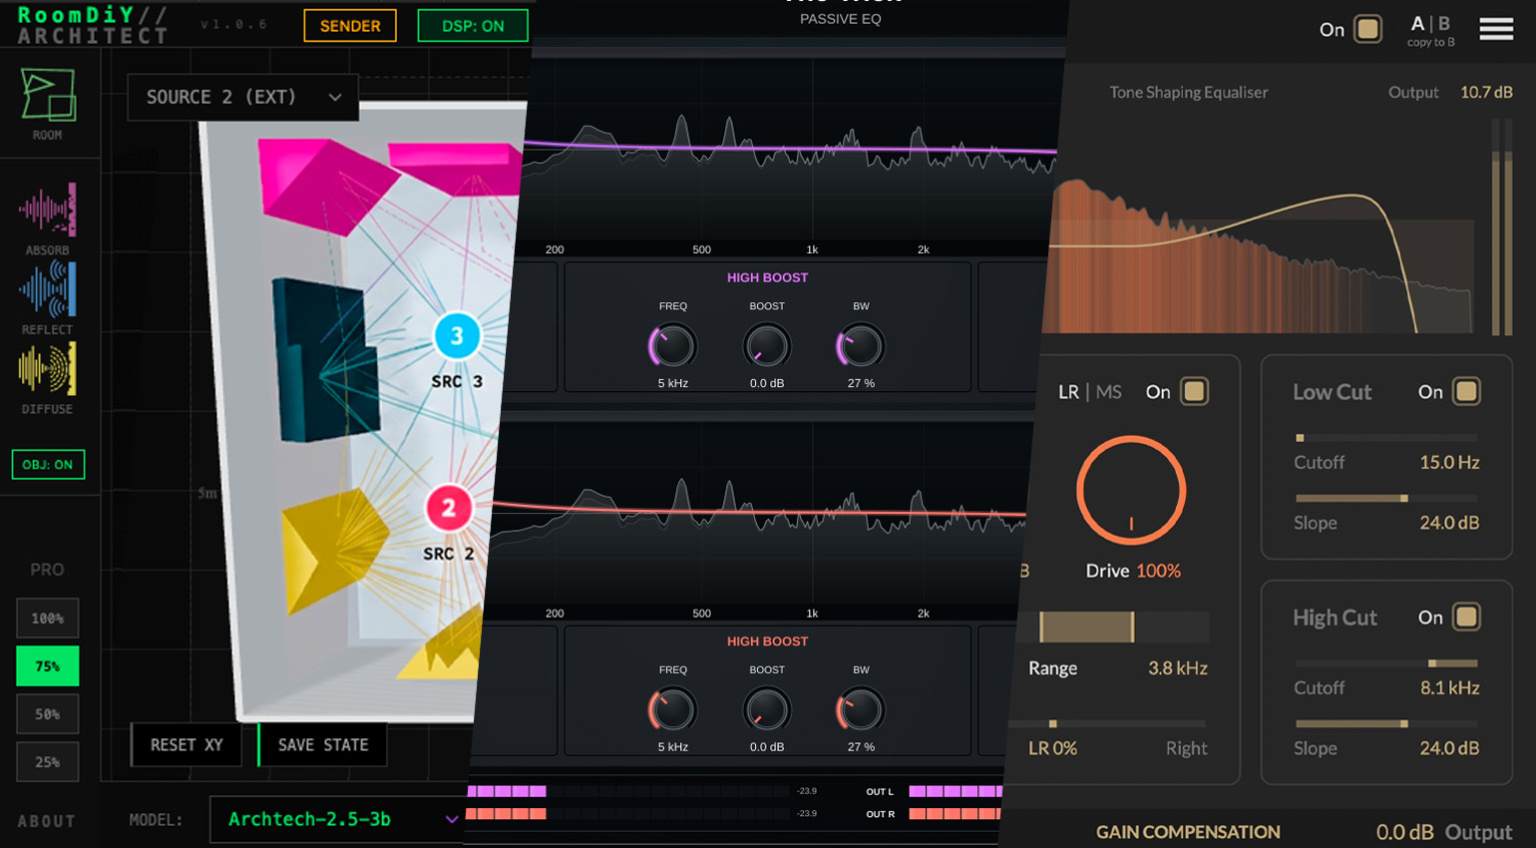
Task: Open the SOURCE 2 (EXT) dropdown
Action: pos(243,97)
